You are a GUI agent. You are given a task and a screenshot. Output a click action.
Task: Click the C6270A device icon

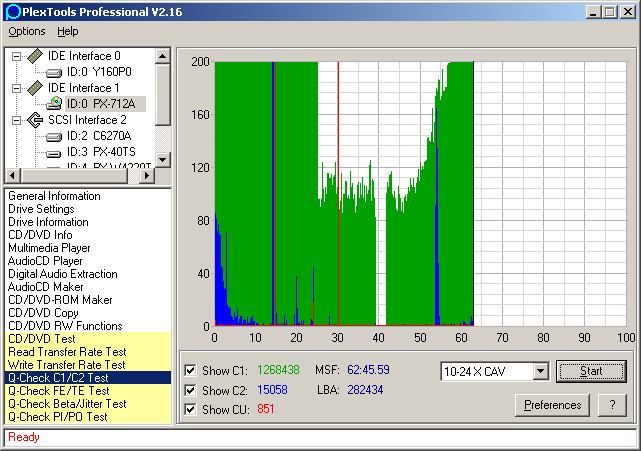coord(54,137)
